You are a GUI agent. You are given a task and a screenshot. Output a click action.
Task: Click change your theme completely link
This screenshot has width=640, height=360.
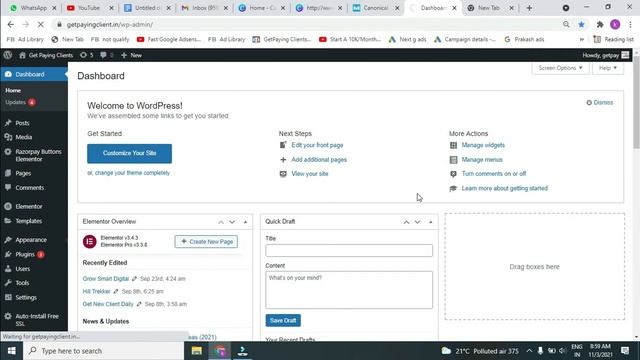click(x=132, y=173)
